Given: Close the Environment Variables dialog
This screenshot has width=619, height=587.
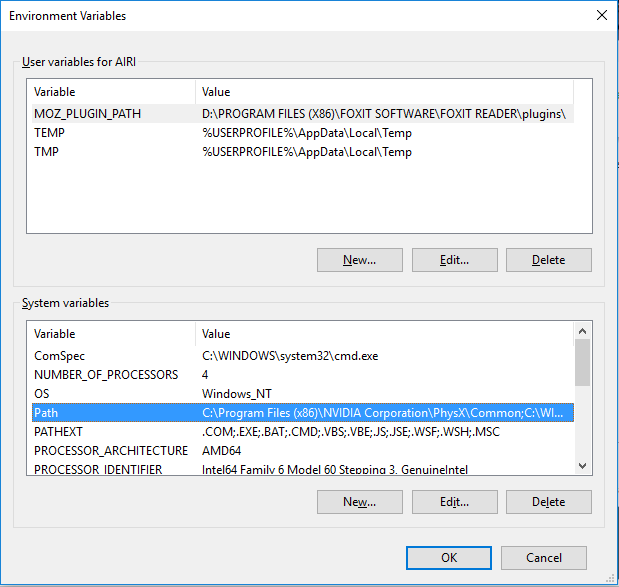Looking at the screenshot, I should click(x=601, y=16).
